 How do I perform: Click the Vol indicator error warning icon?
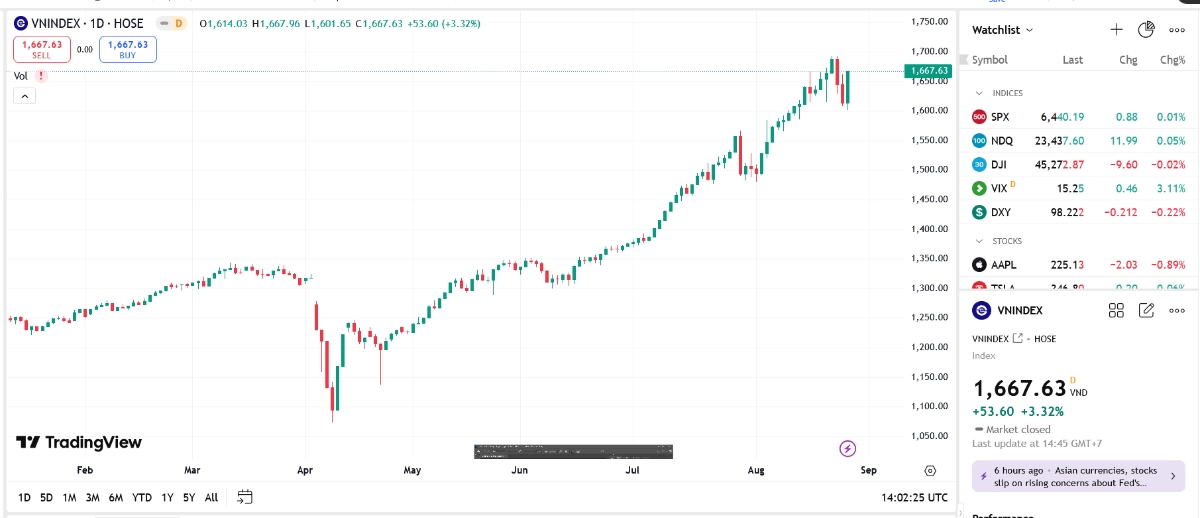click(41, 75)
